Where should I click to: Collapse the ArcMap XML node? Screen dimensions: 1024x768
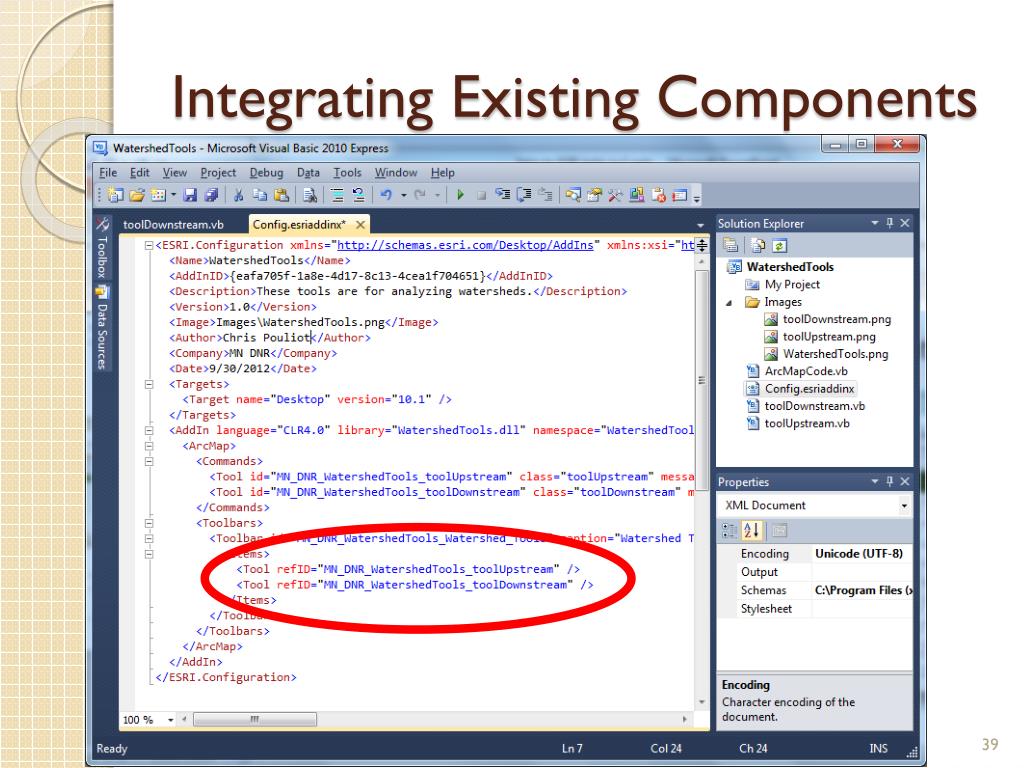tap(149, 446)
